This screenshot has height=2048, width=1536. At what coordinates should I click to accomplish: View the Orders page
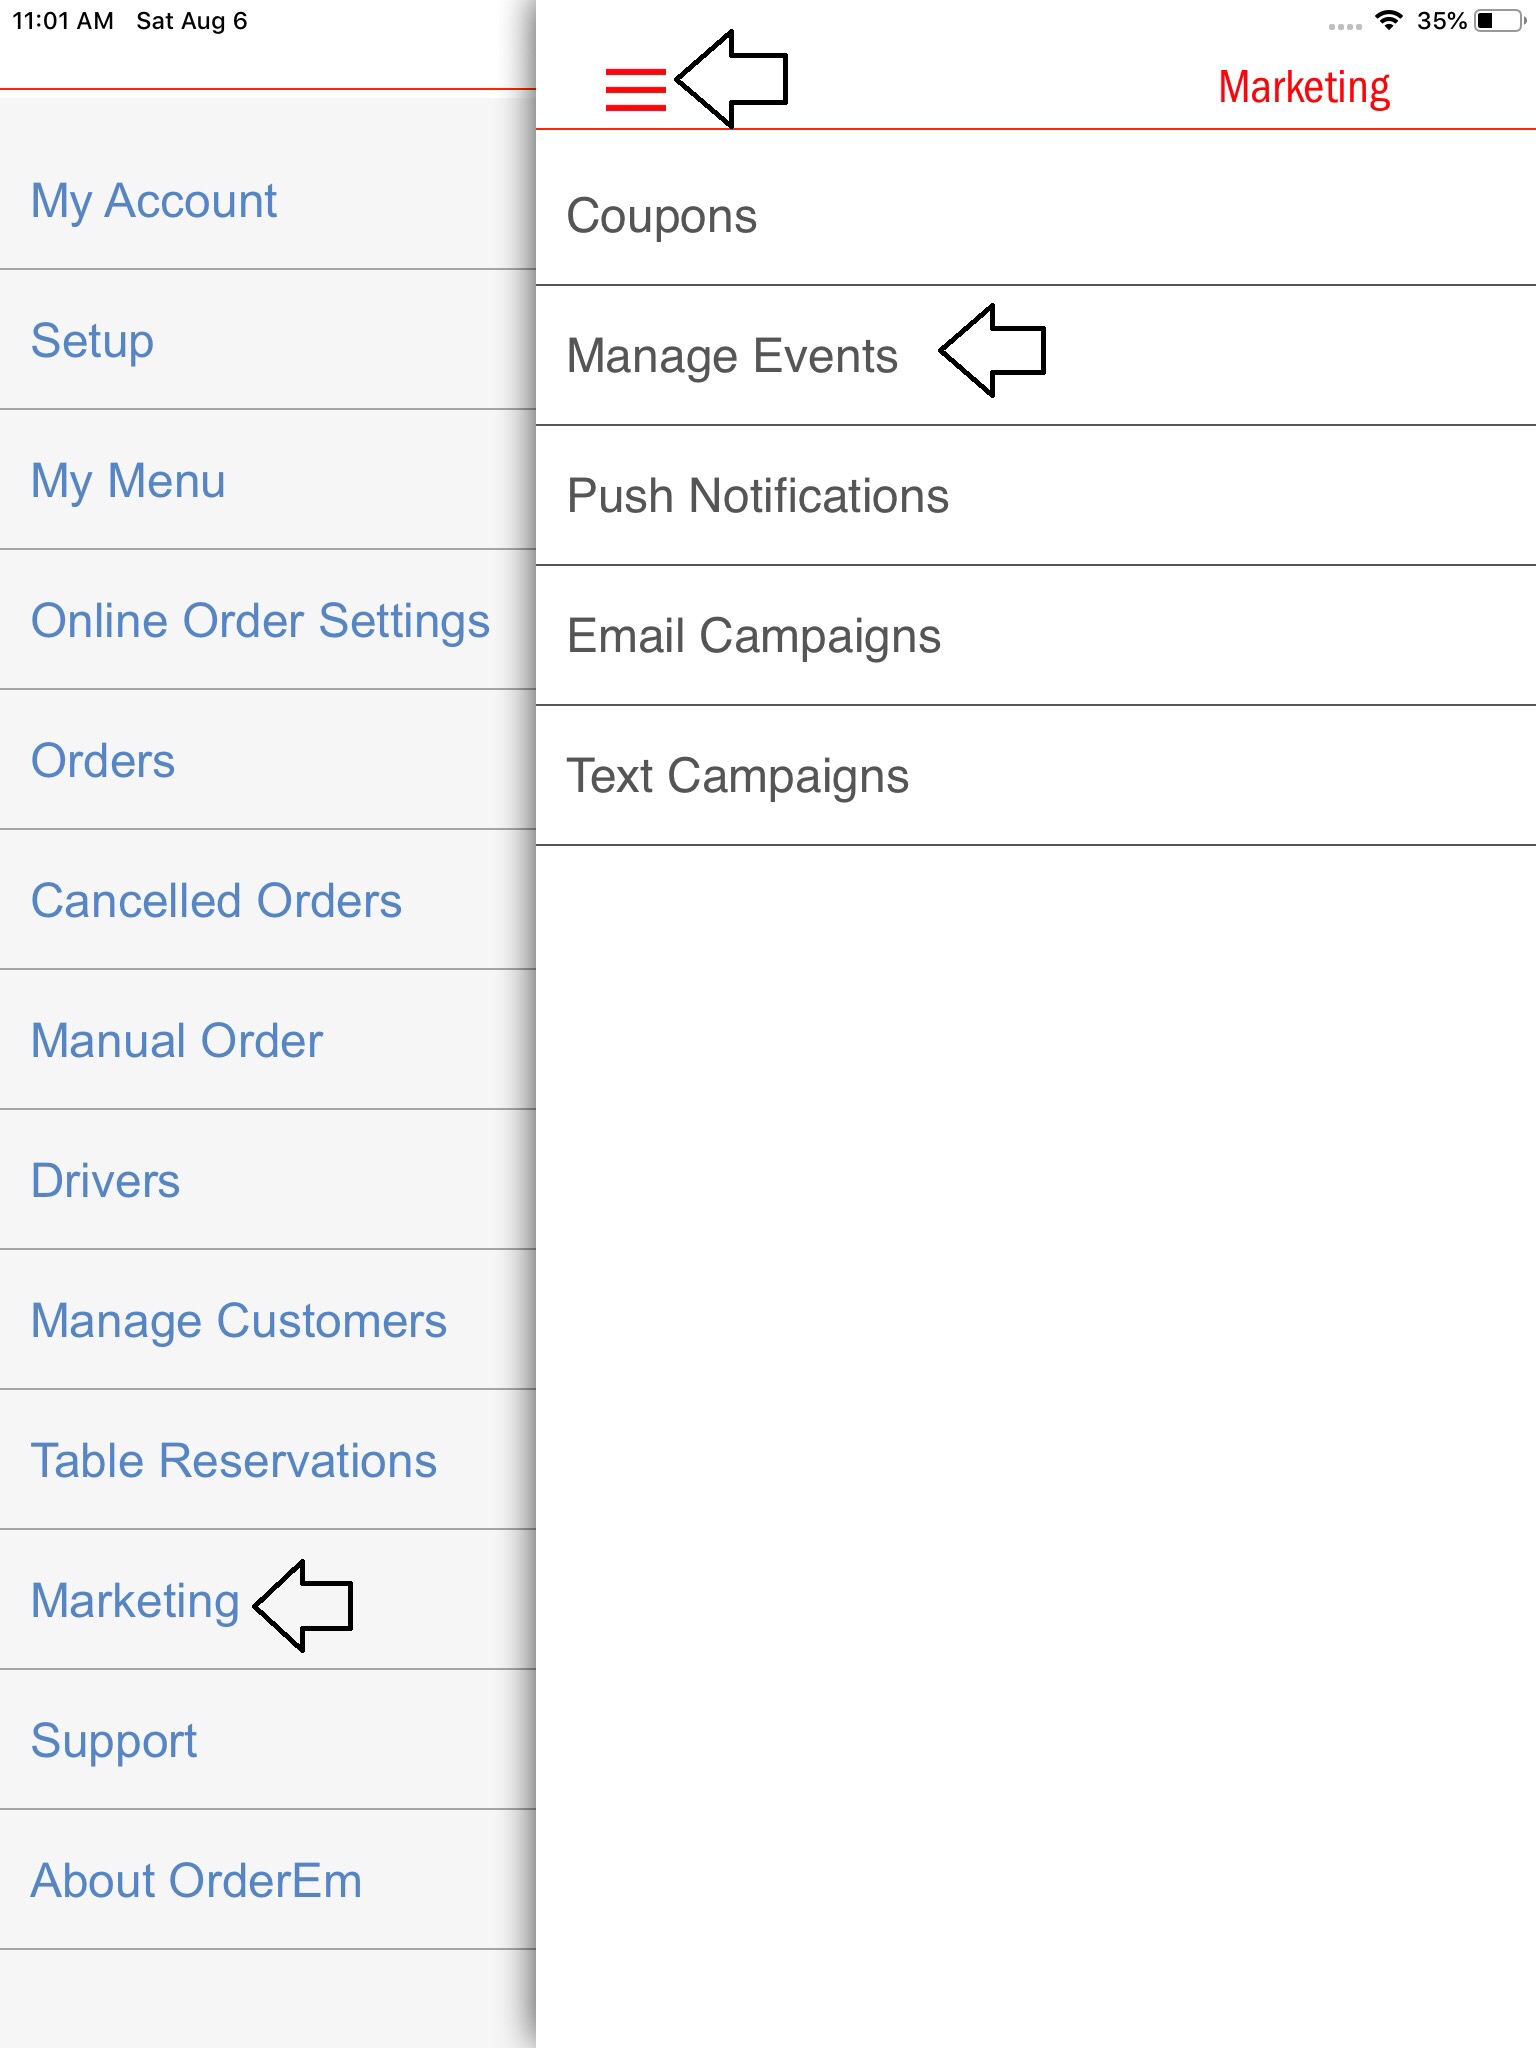point(103,760)
